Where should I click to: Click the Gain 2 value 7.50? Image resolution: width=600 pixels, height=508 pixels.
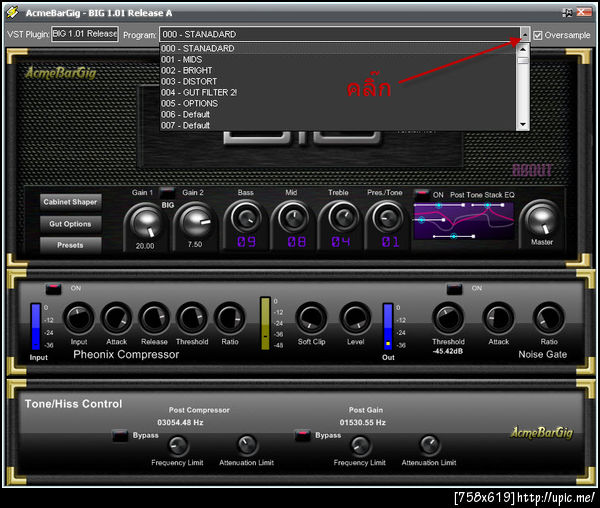pyautogui.click(x=195, y=244)
